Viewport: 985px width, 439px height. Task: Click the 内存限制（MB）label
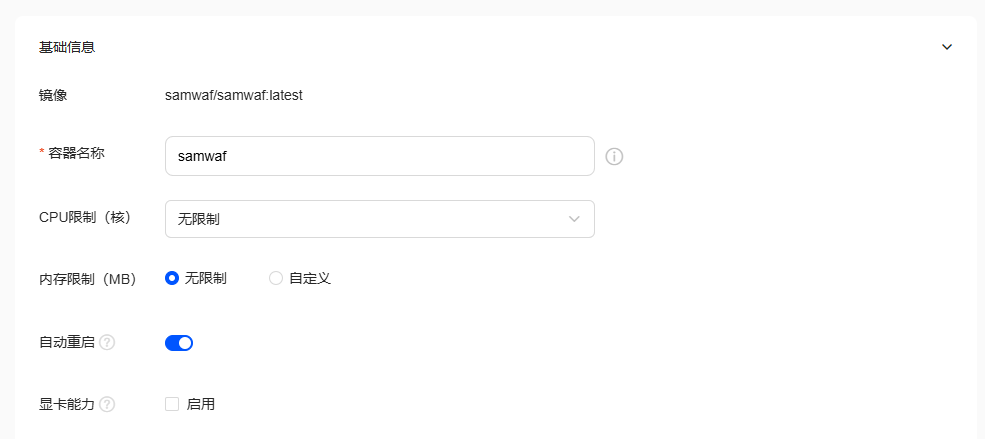click(88, 279)
